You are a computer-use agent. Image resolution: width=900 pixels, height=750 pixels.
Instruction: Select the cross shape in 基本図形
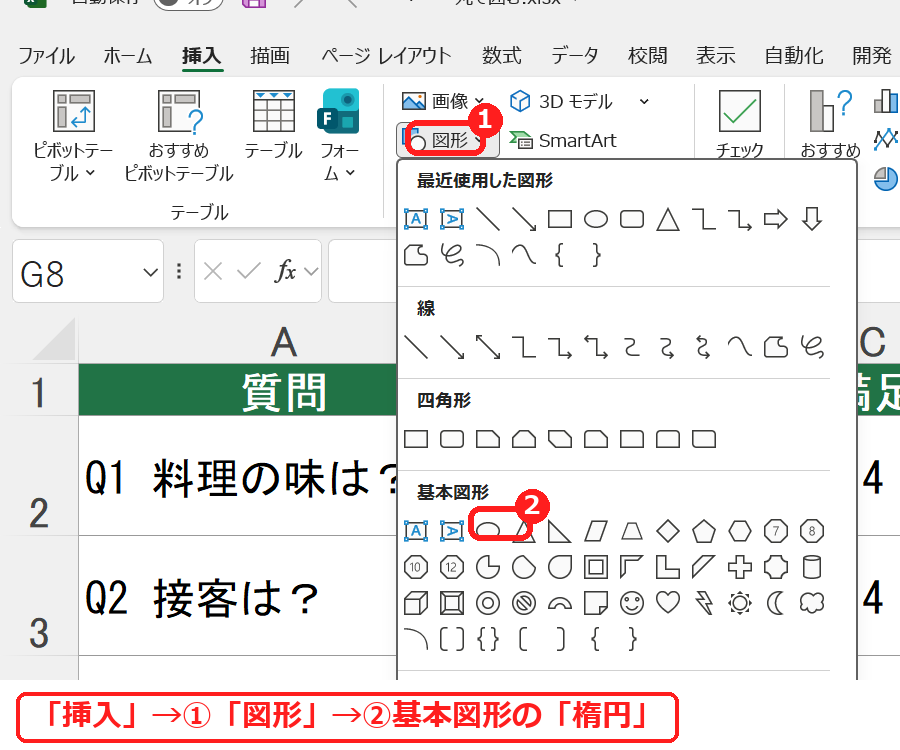740,568
